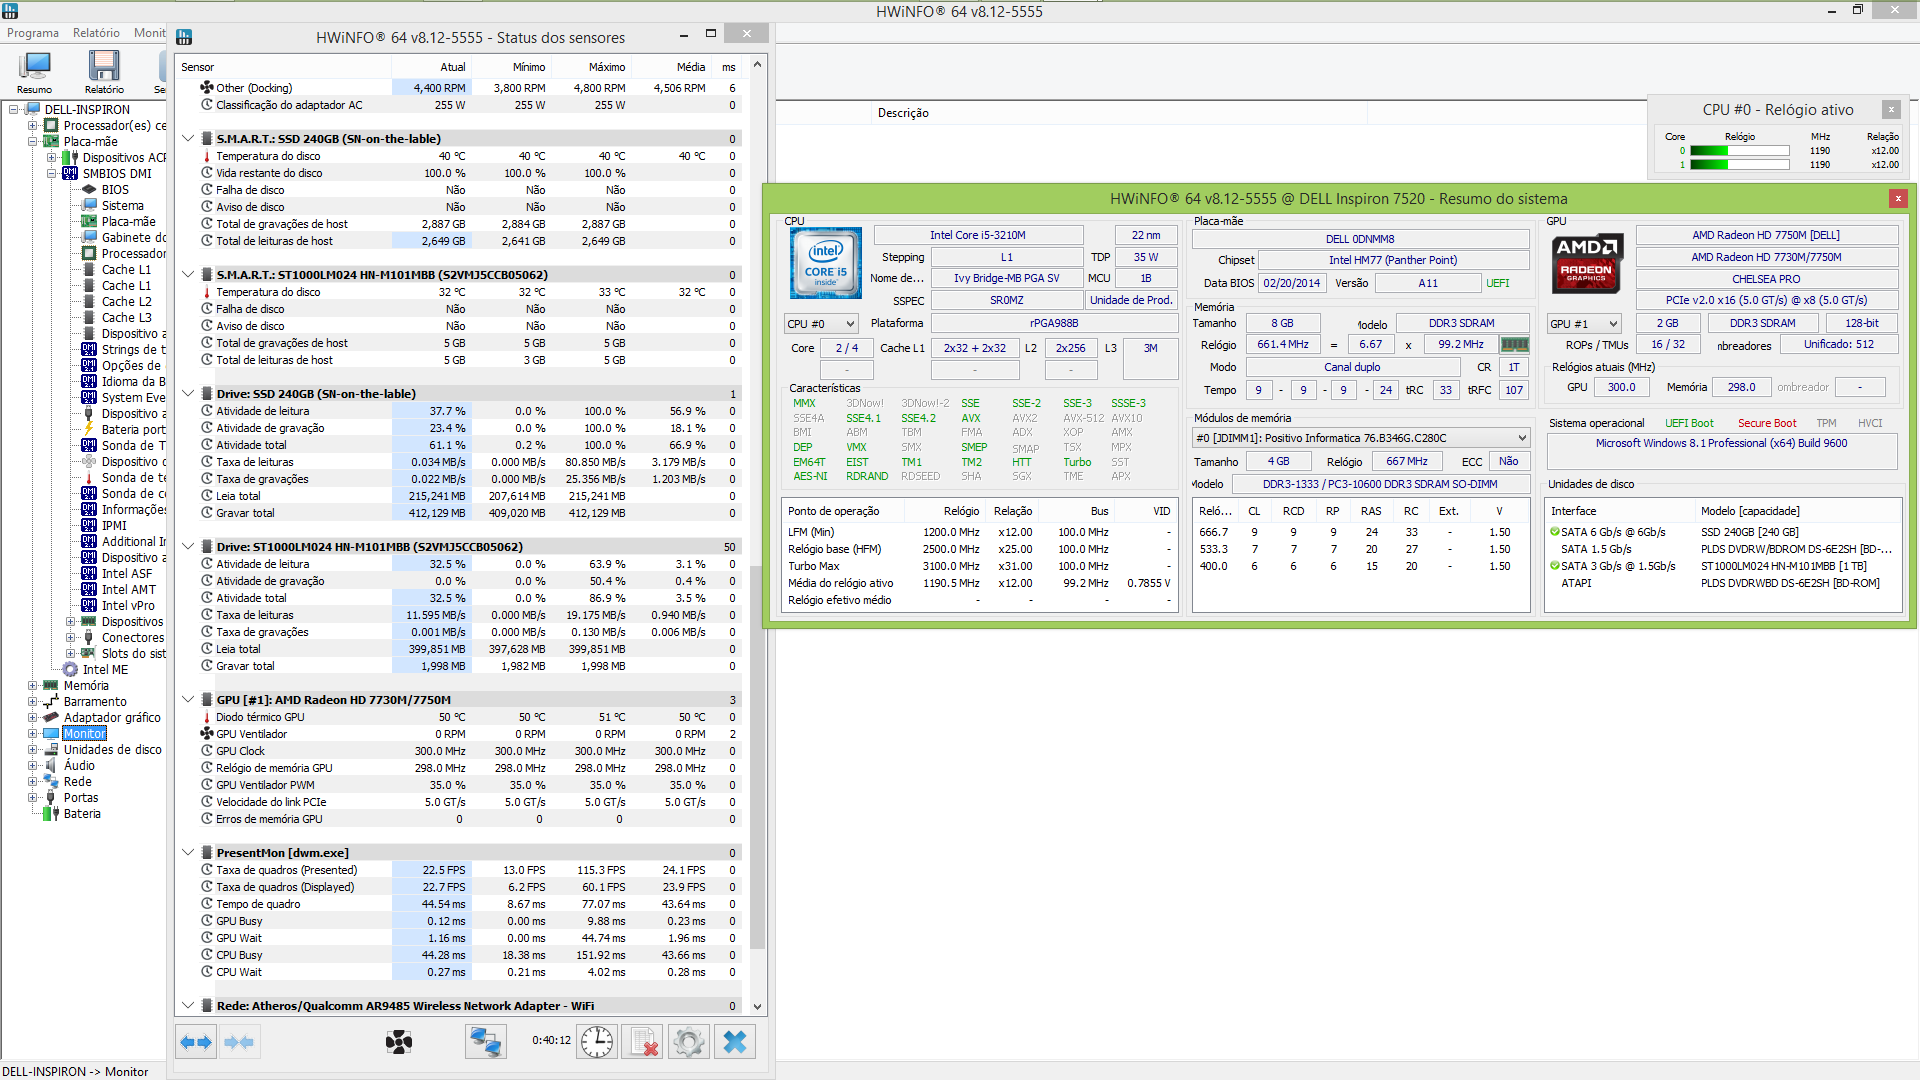The width and height of the screenshot is (1920, 1080).
Task: Click the scroll down arrow in sensors list
Action: coord(757,1006)
